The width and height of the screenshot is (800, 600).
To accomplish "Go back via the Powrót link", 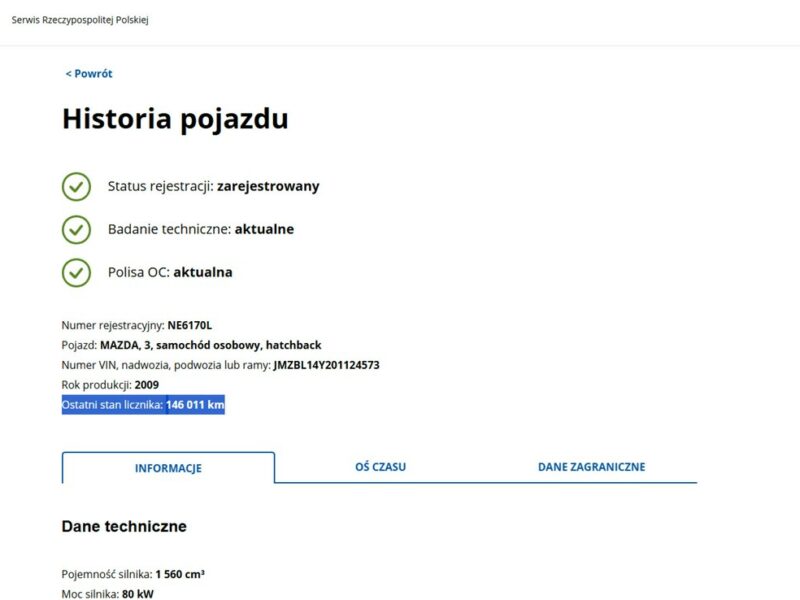I will 89,73.
